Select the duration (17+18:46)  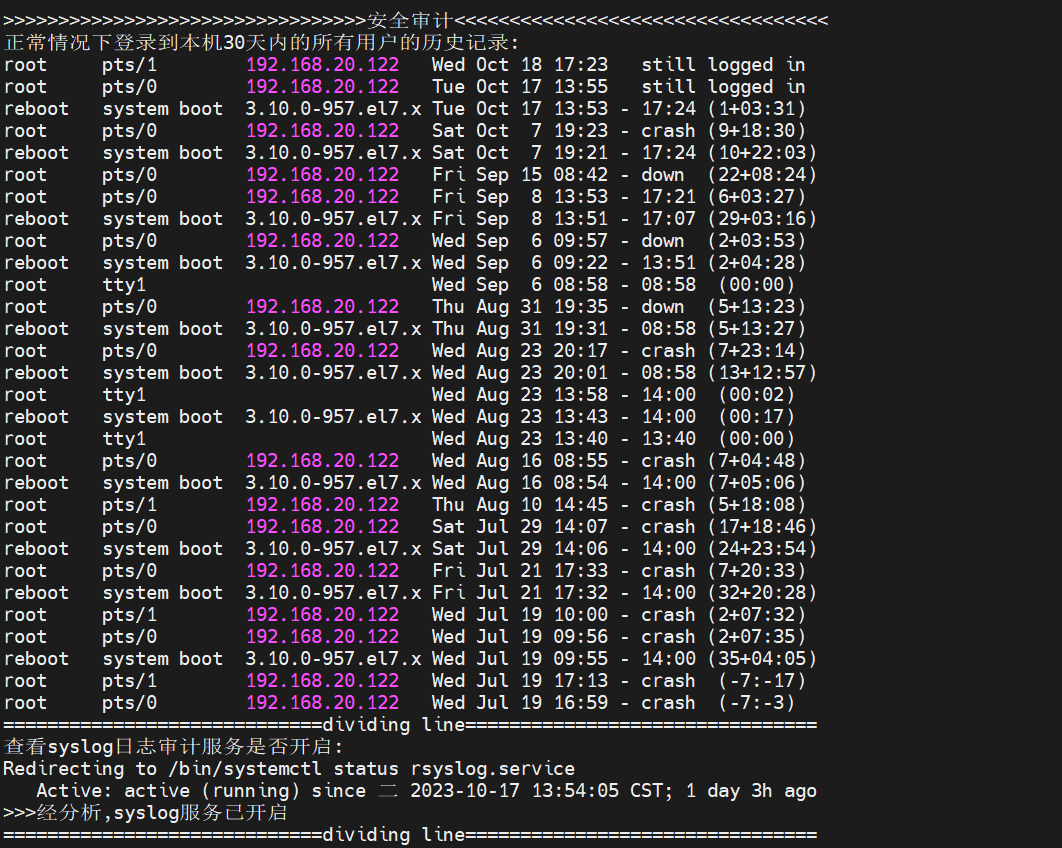762,527
